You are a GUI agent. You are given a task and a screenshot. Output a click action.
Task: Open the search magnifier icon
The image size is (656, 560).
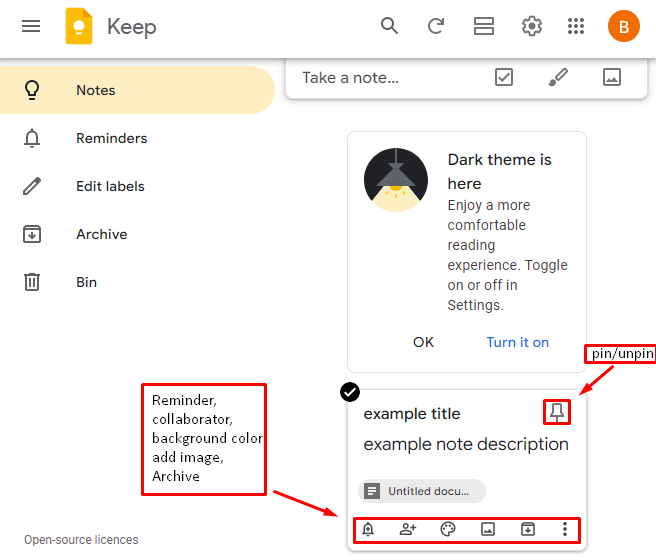point(389,26)
